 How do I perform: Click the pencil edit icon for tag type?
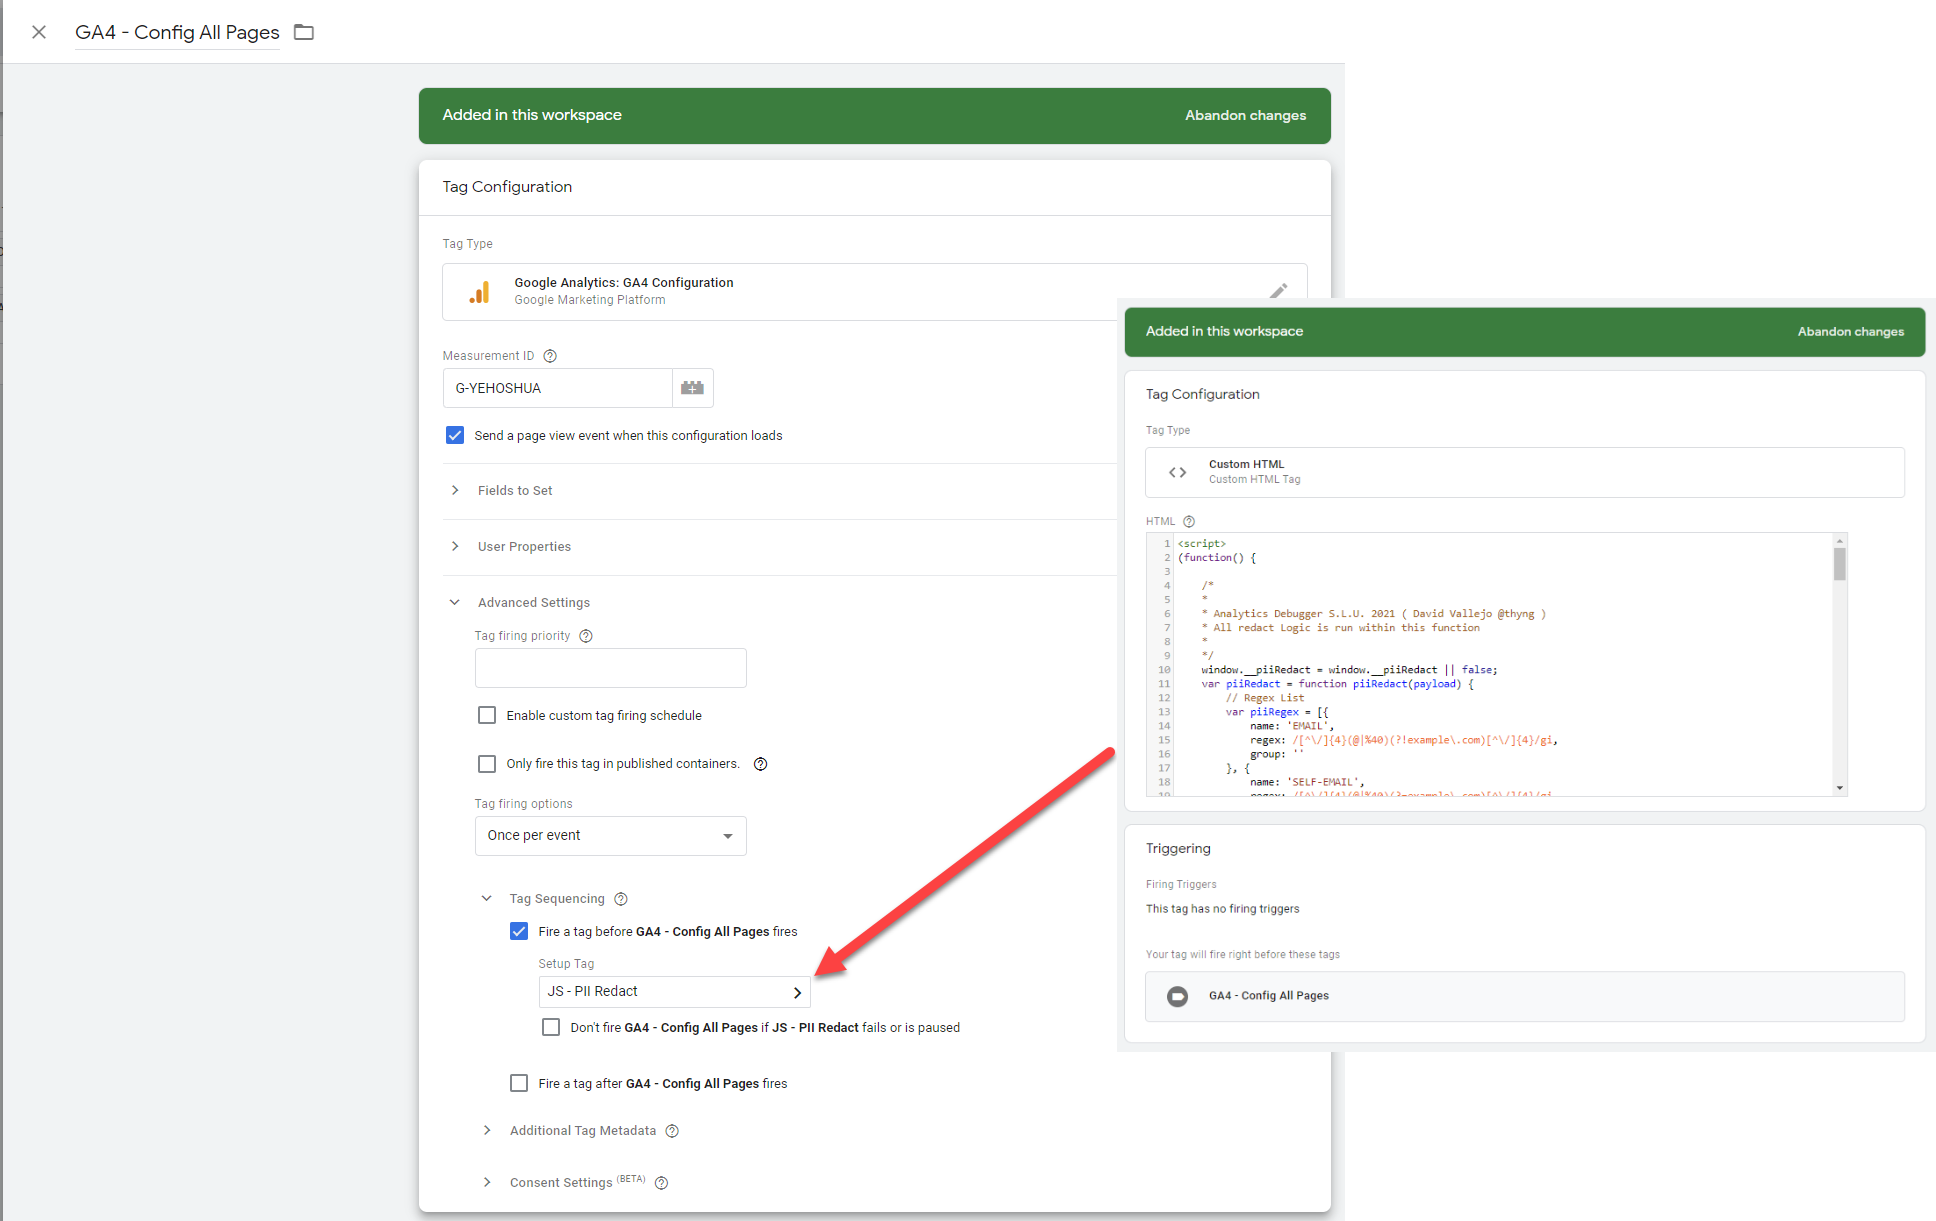1278,291
